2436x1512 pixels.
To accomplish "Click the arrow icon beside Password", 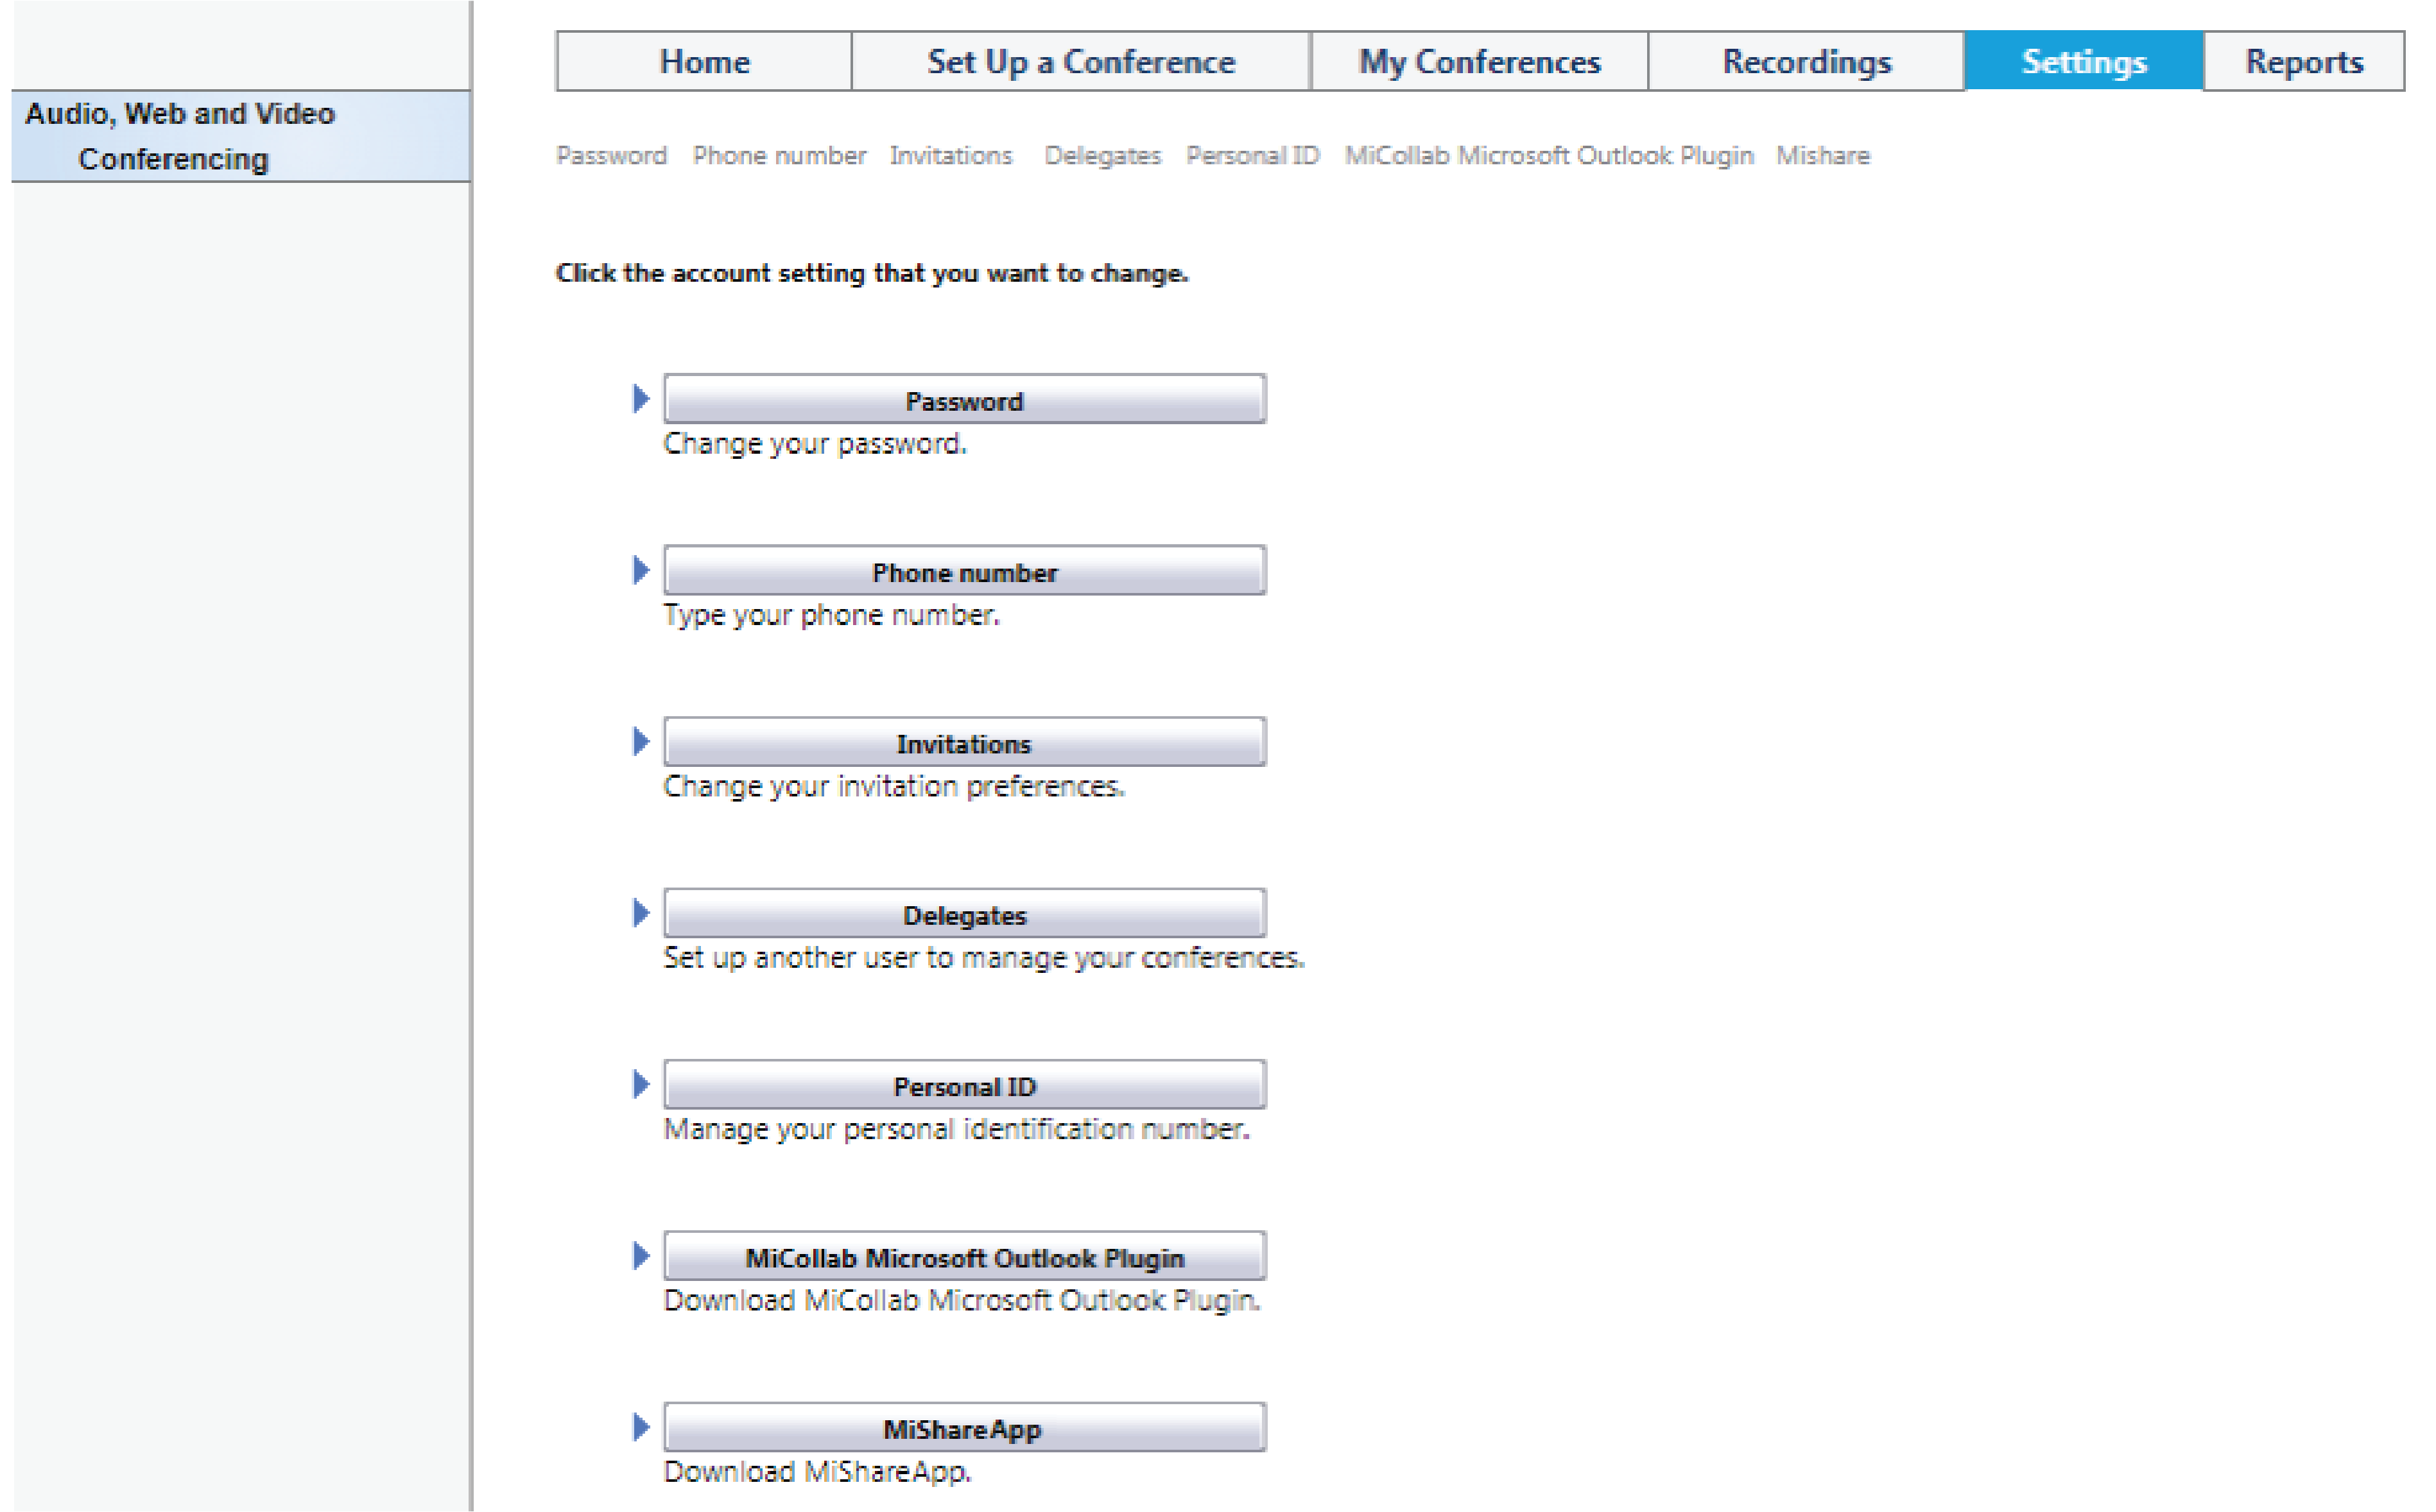I will 641,399.
